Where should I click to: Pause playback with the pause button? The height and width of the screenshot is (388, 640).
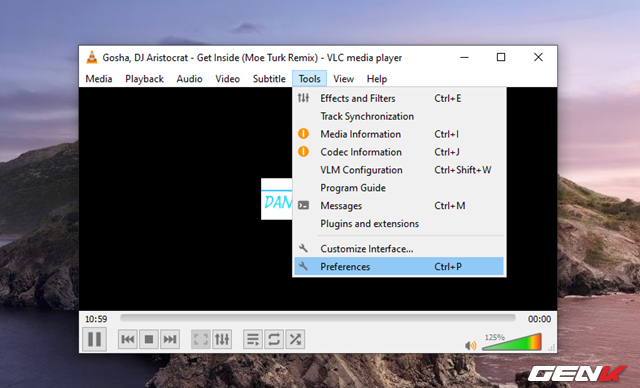pos(94,339)
